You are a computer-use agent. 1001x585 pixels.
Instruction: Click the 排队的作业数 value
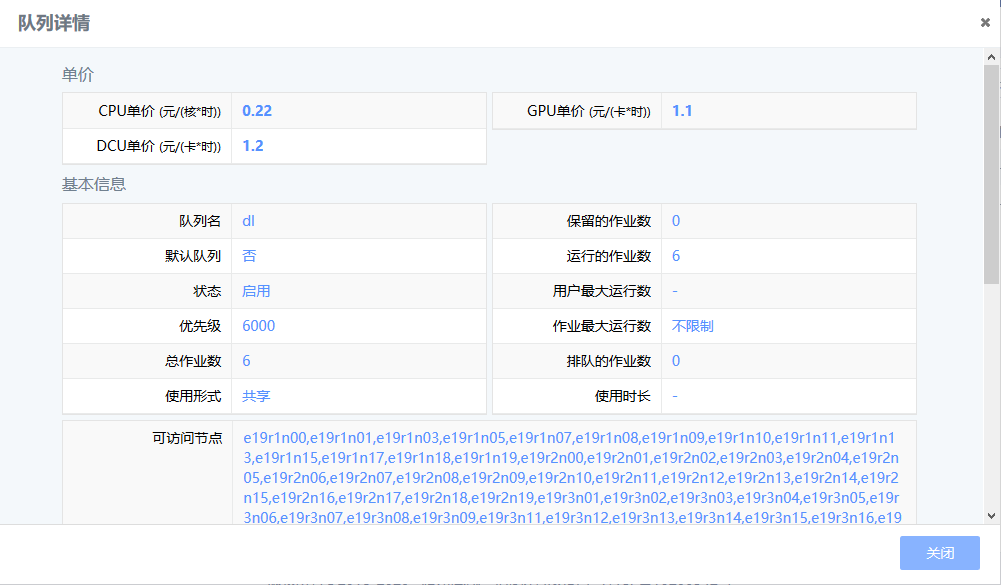676,361
